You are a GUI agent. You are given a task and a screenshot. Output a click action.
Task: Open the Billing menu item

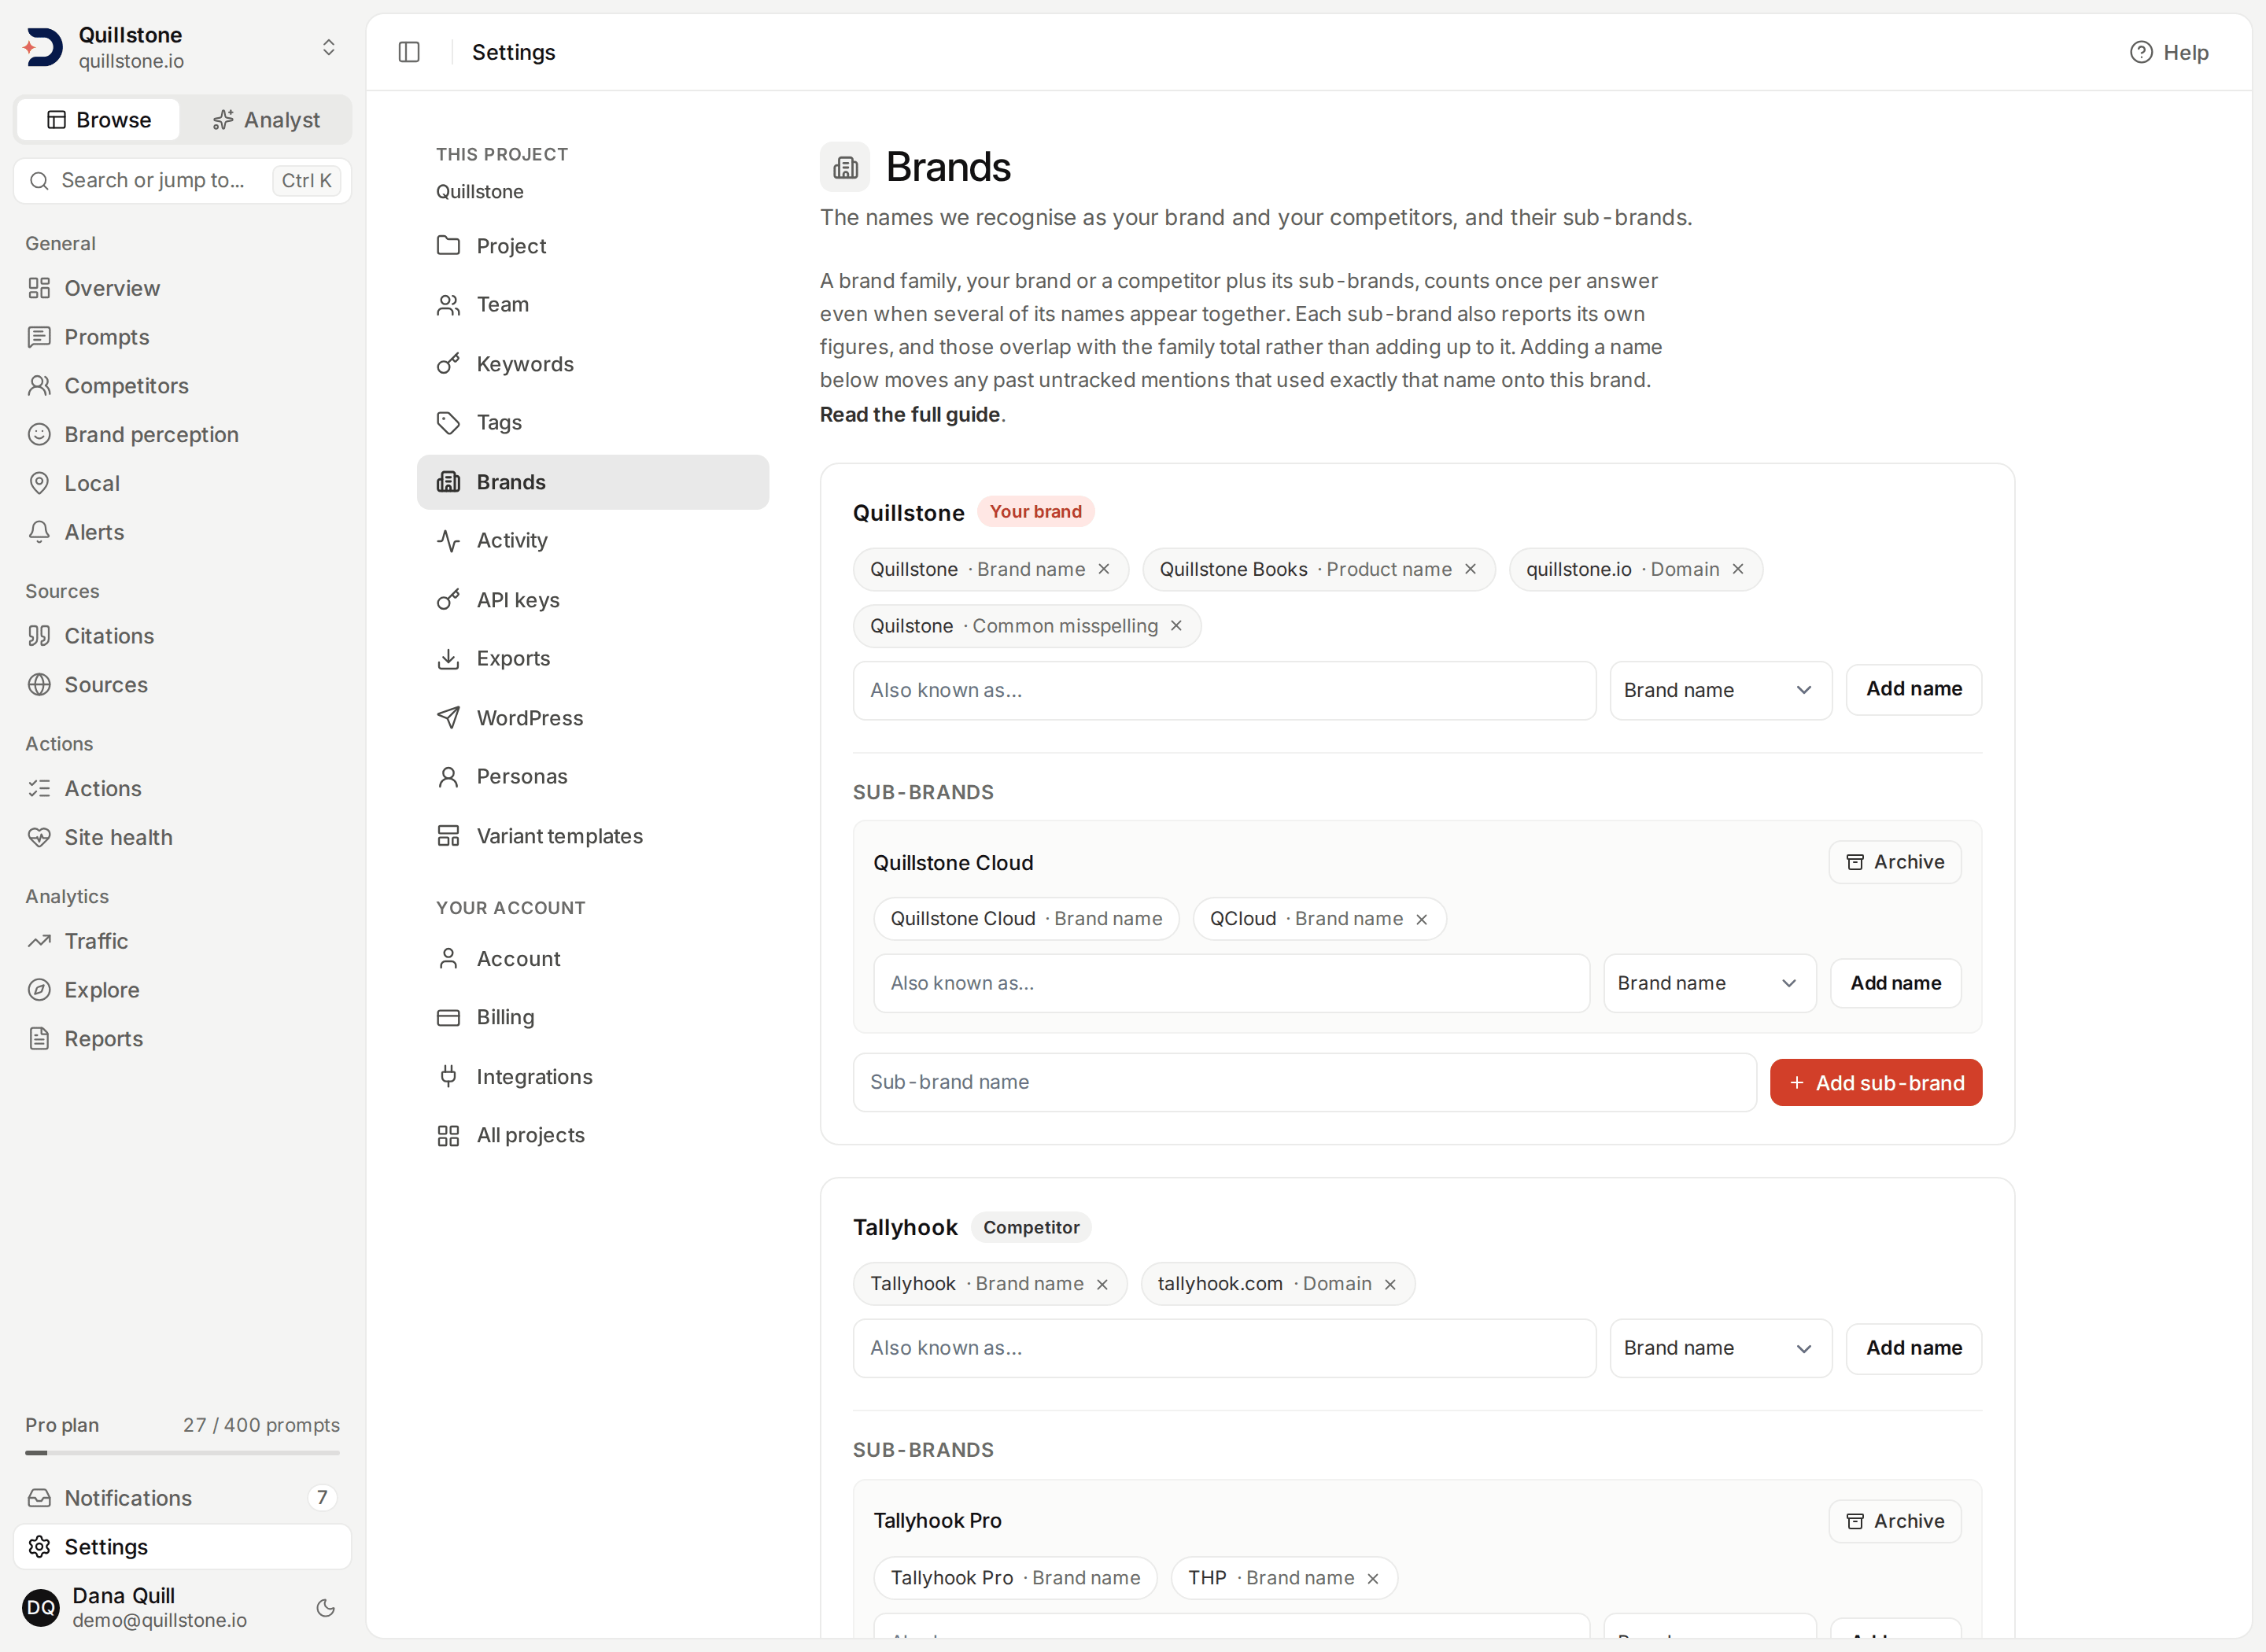click(593, 1017)
